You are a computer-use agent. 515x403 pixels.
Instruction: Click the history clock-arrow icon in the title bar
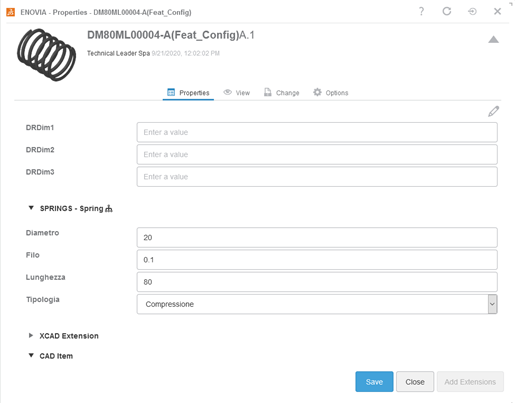[472, 12]
